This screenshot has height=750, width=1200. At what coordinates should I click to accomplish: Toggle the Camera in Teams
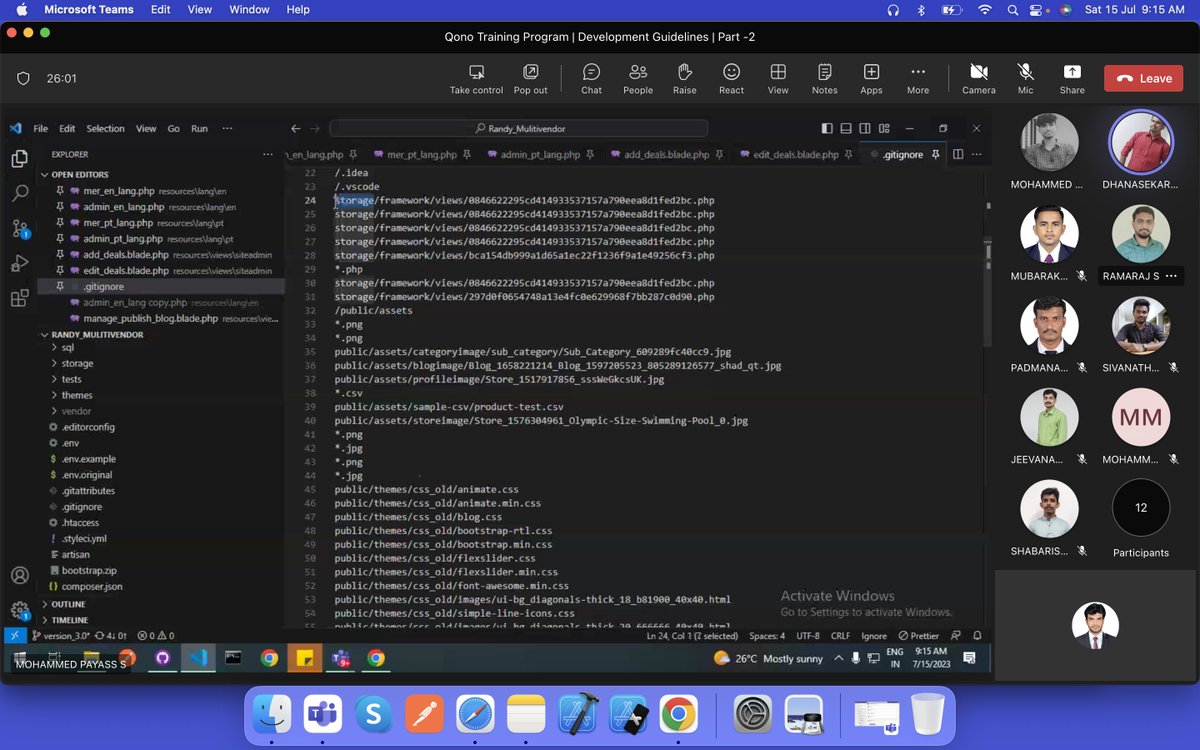979,79
